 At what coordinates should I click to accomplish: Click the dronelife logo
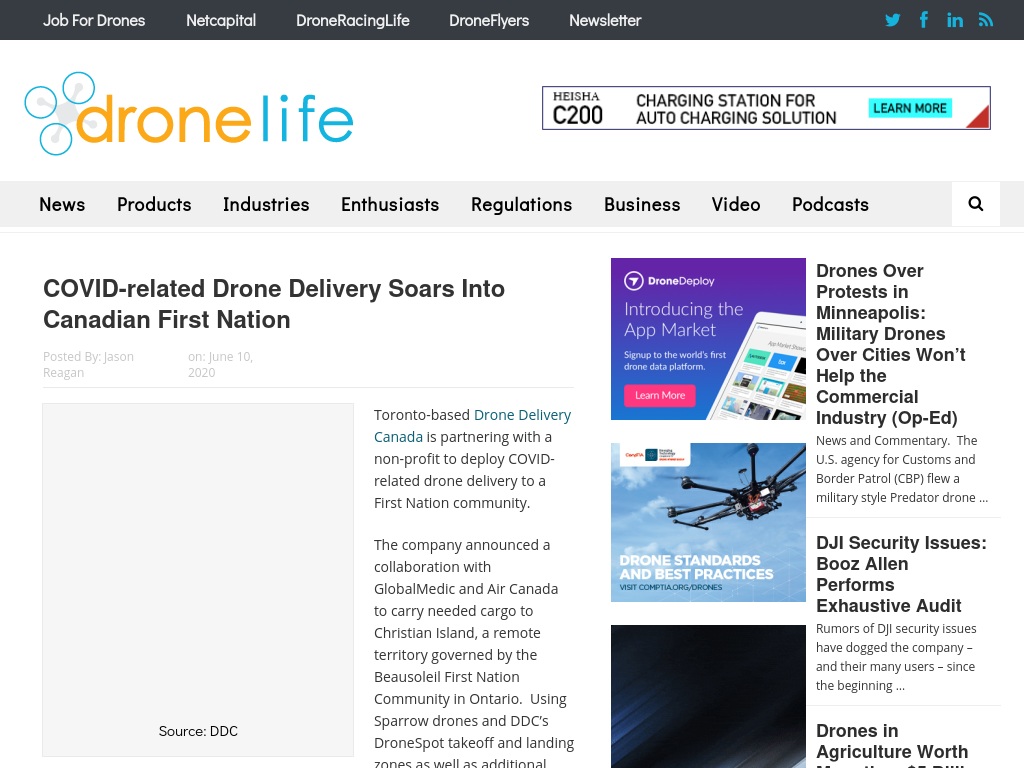click(x=189, y=114)
